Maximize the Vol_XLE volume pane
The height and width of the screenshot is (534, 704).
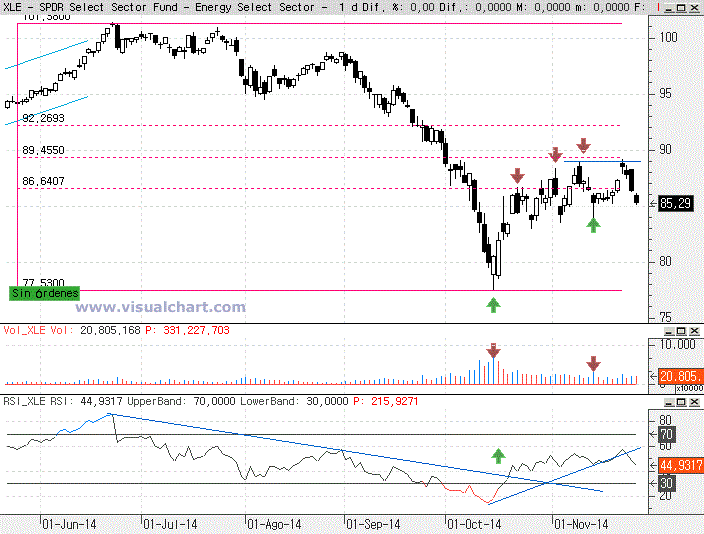point(681,331)
